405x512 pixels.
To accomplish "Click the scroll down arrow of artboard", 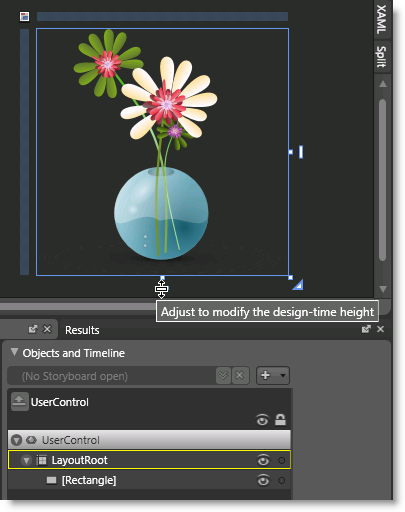I will coord(383,289).
